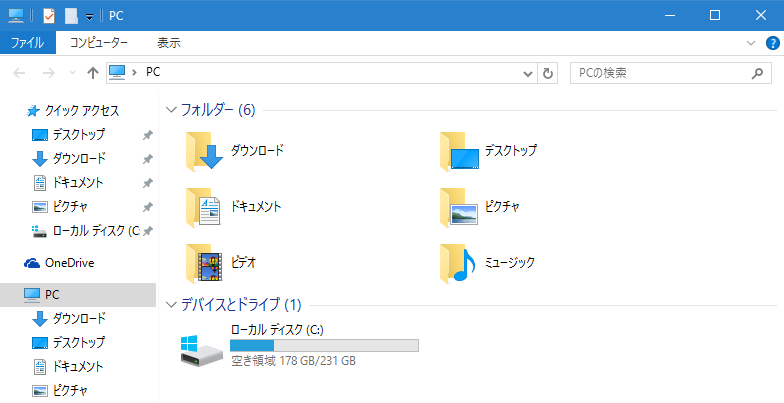This screenshot has height=403, width=784.
Task: Click the PC path in the address bar
Action: (153, 72)
